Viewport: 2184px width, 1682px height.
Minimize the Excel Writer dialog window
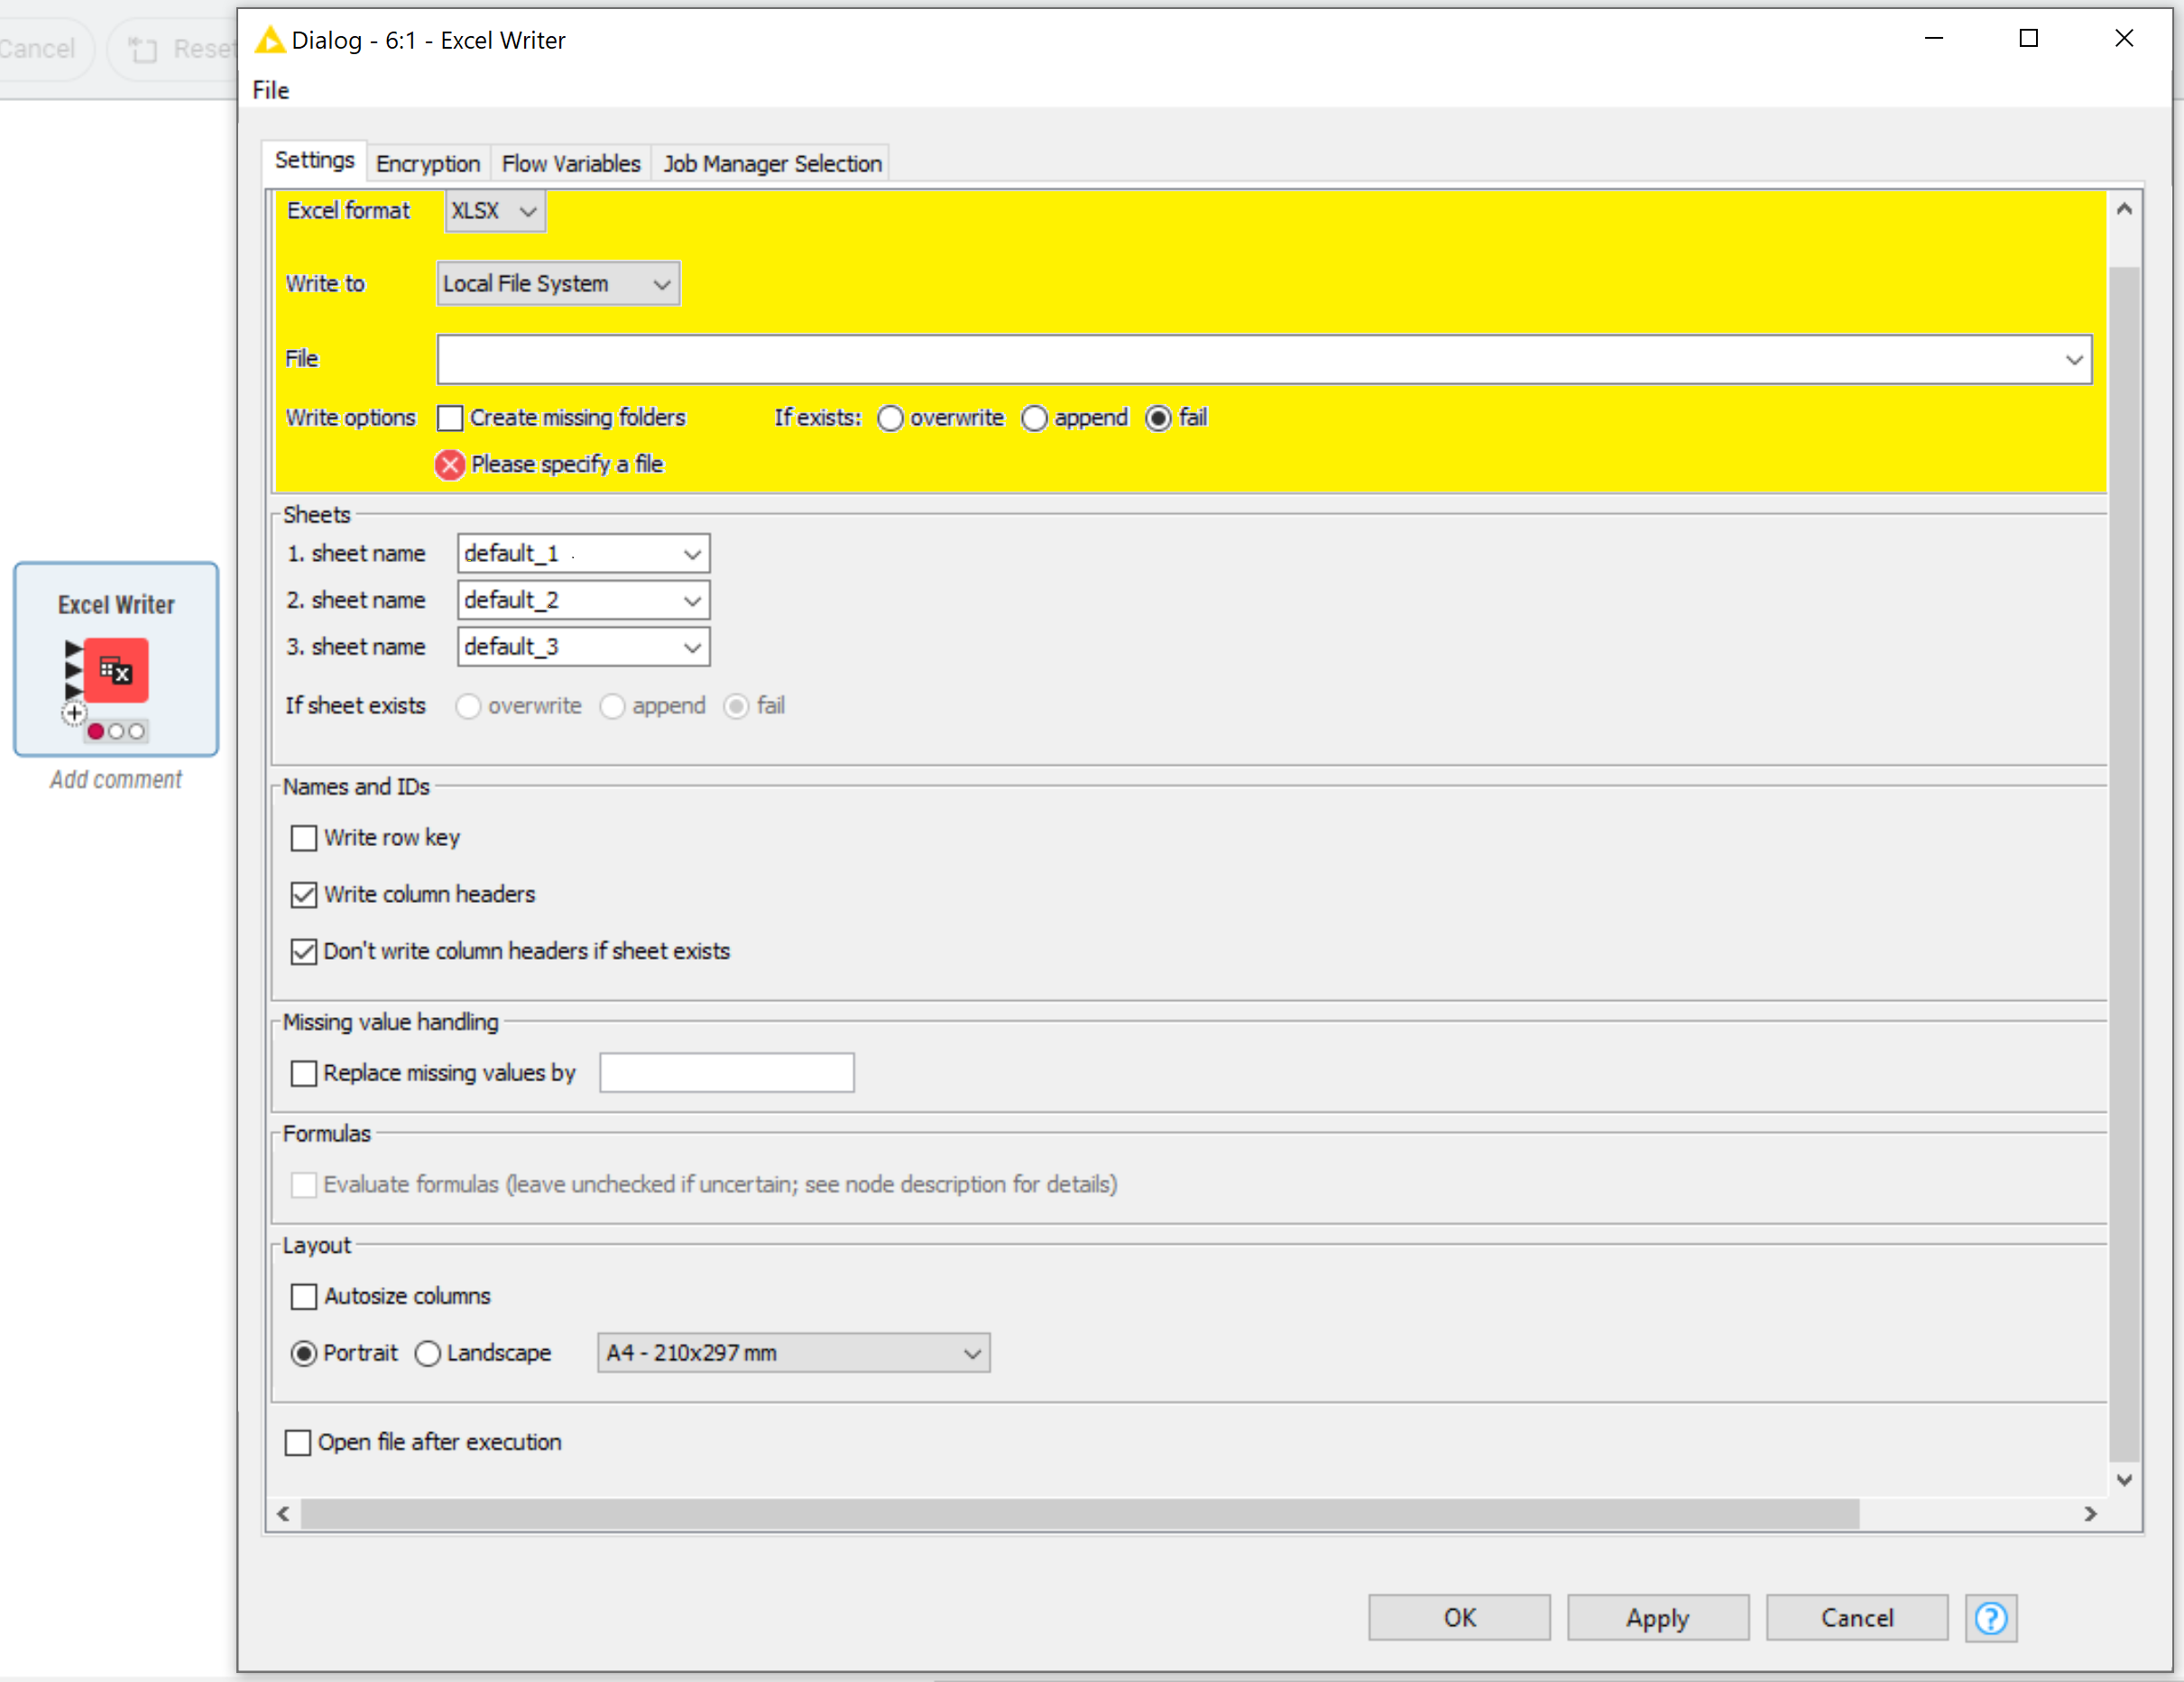click(x=1933, y=38)
